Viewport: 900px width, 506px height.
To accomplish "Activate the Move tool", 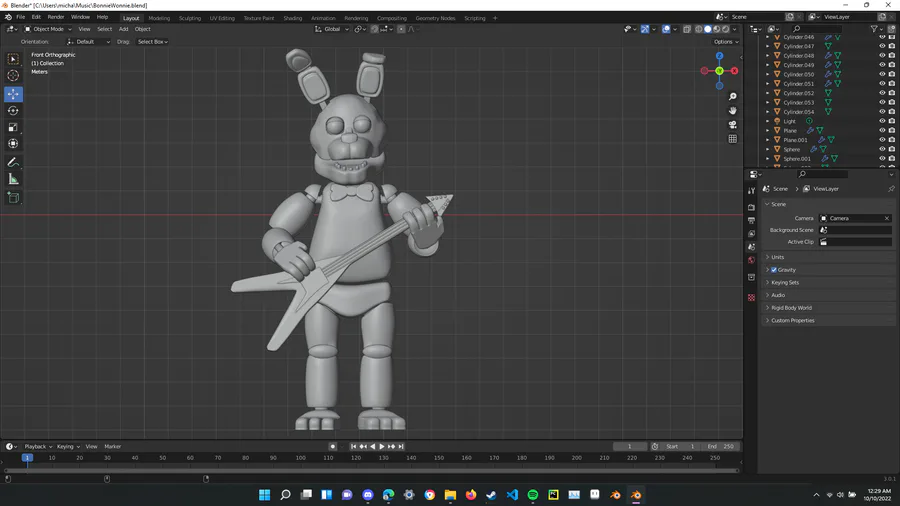I will point(13,94).
